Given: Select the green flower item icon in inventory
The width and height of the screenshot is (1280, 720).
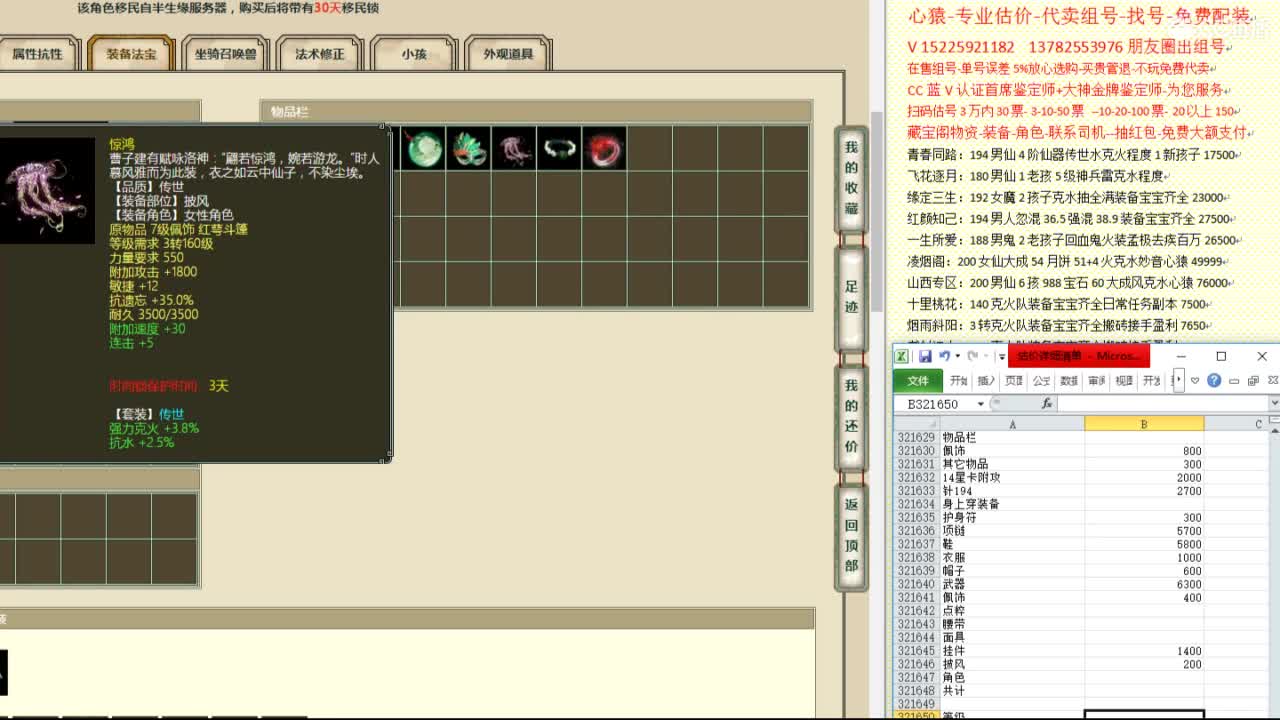Looking at the screenshot, I should 469,148.
